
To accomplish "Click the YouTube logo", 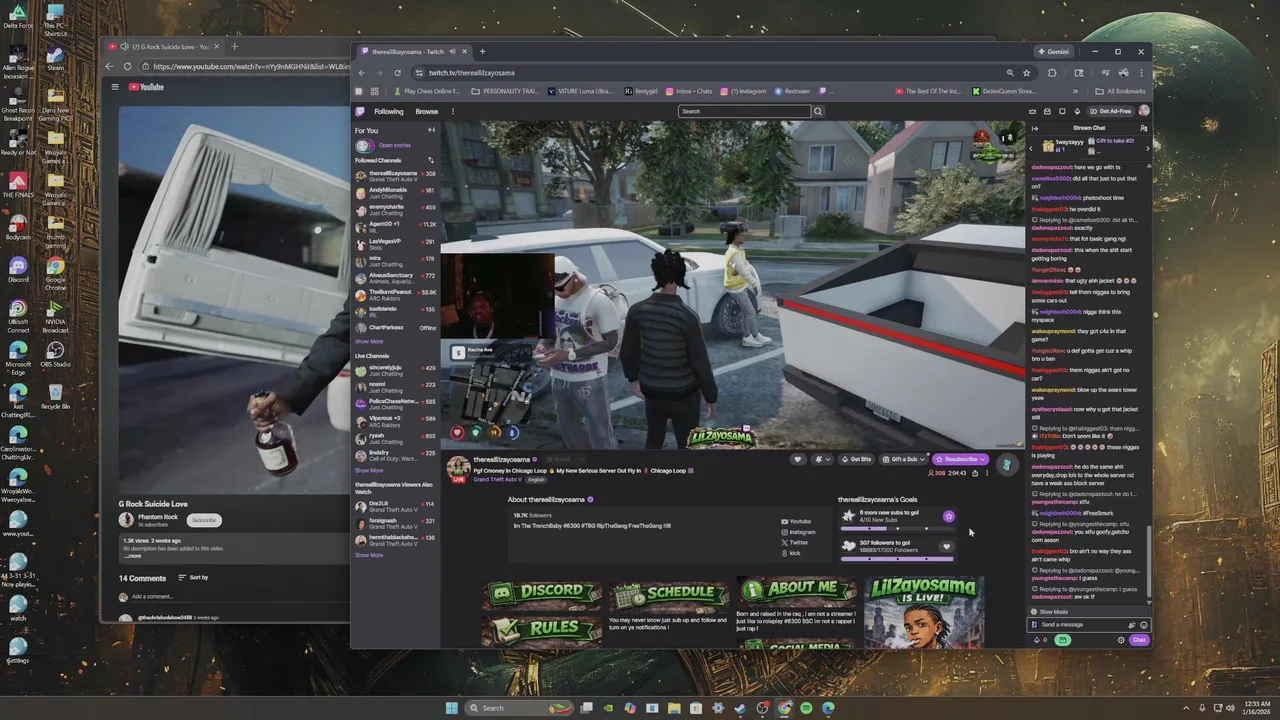I will [x=146, y=87].
